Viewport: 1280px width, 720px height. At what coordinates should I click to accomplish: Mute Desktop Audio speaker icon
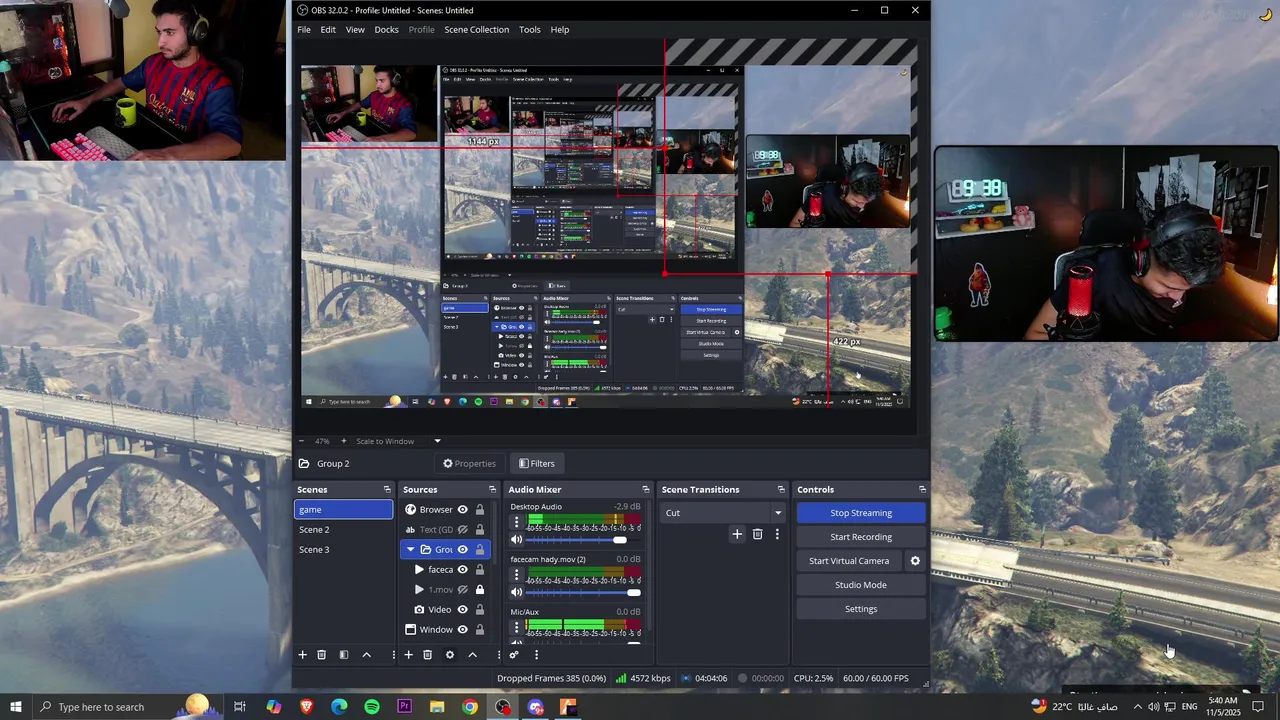pyautogui.click(x=517, y=540)
